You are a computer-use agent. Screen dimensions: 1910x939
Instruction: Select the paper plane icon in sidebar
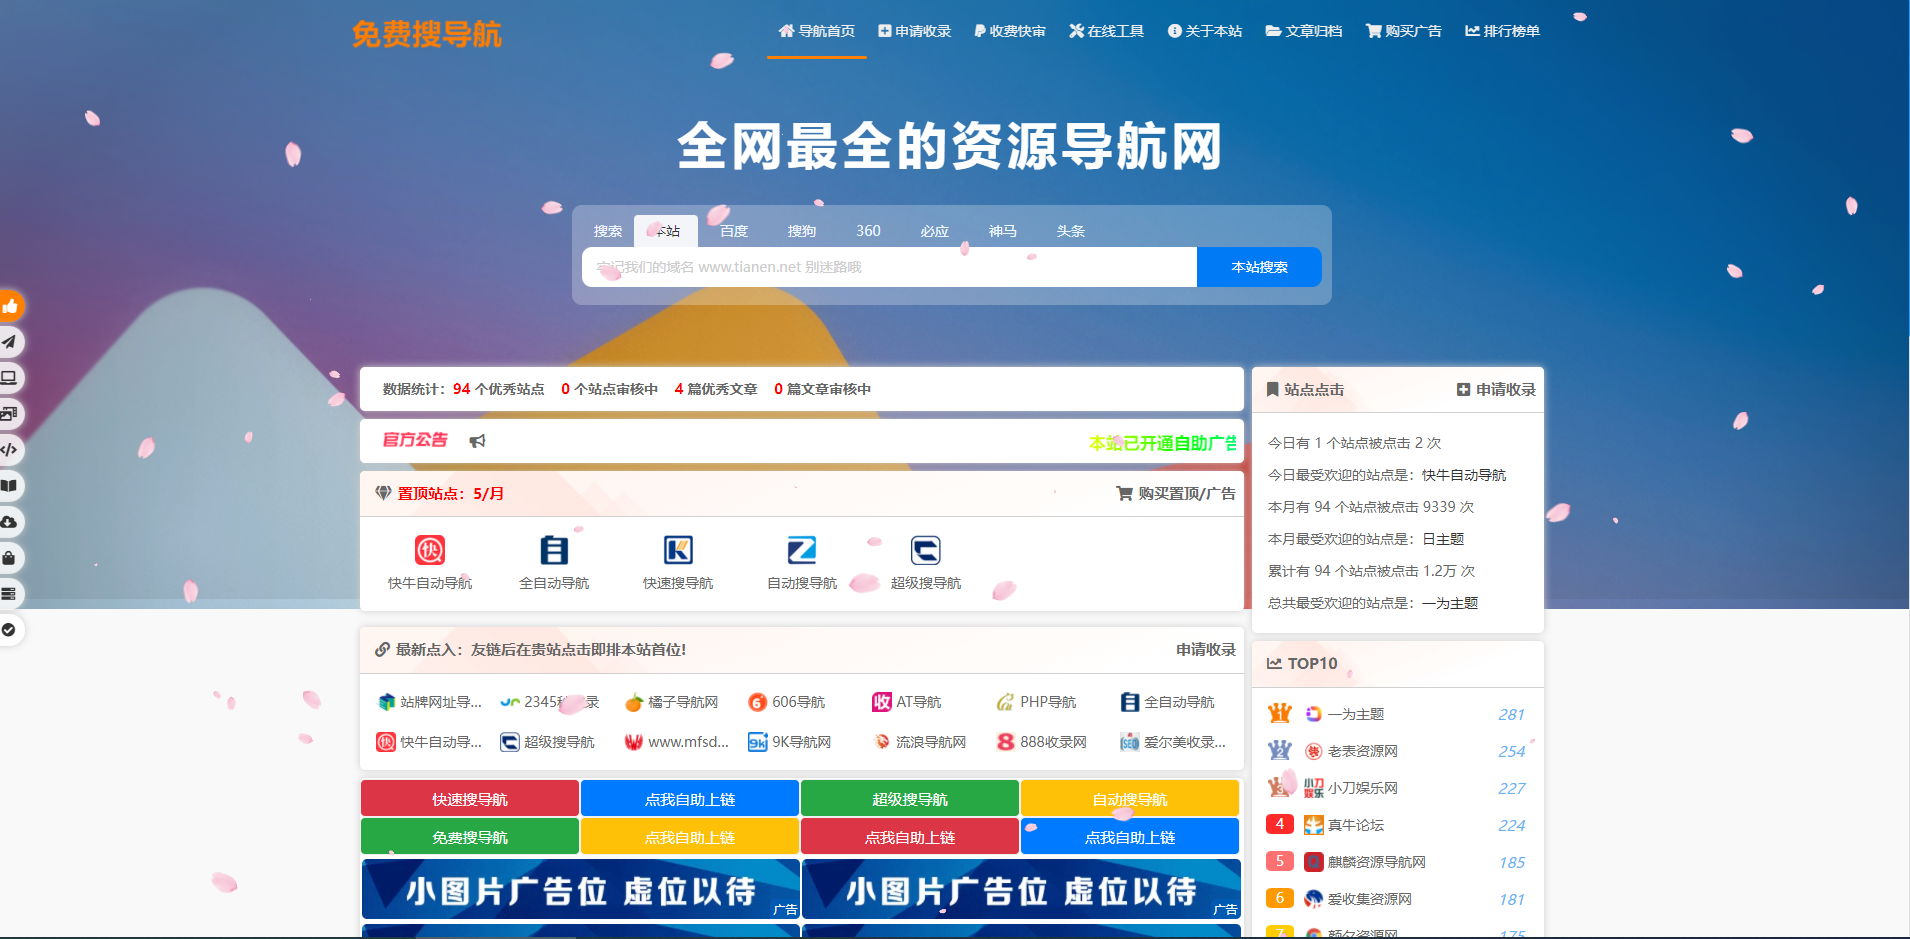coord(12,342)
